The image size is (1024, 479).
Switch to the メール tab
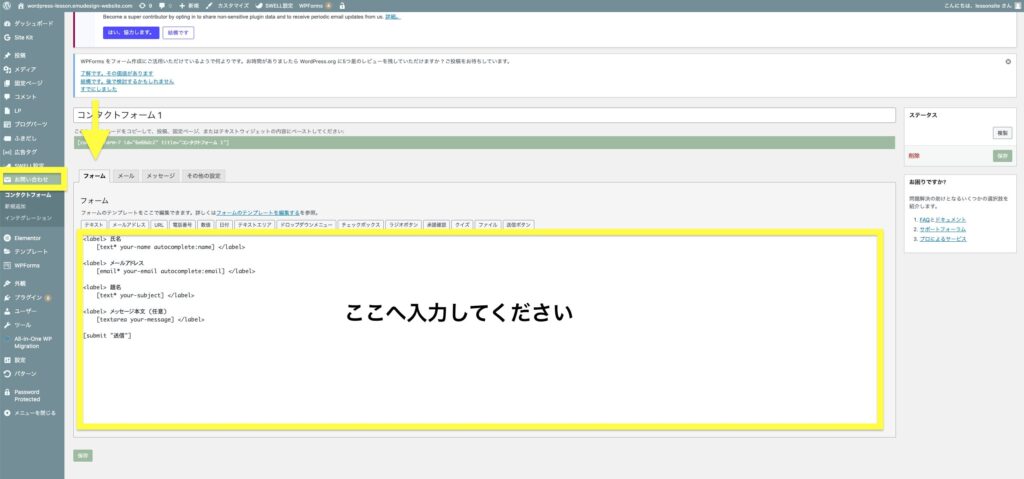click(x=125, y=175)
